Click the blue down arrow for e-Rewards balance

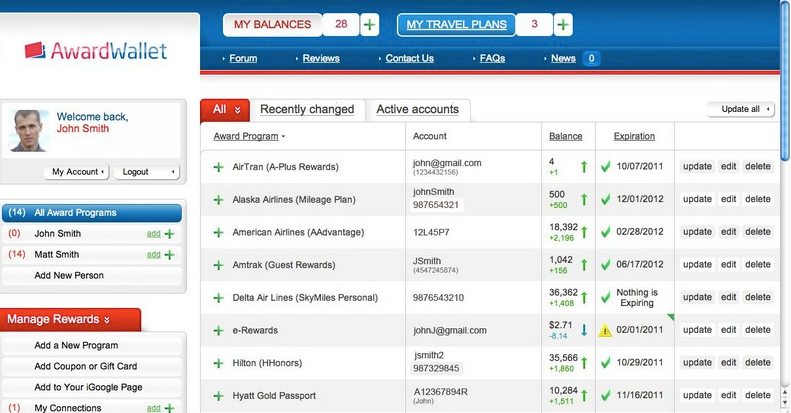click(x=583, y=330)
